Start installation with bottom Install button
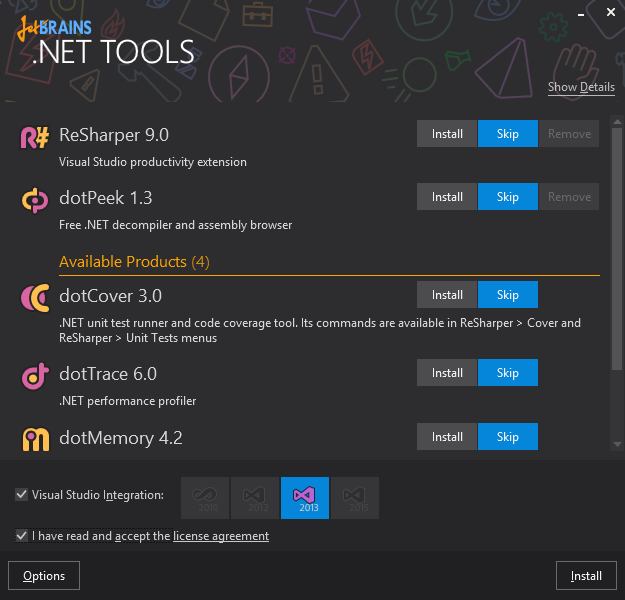Viewport: 625px width, 600px height. [x=586, y=576]
